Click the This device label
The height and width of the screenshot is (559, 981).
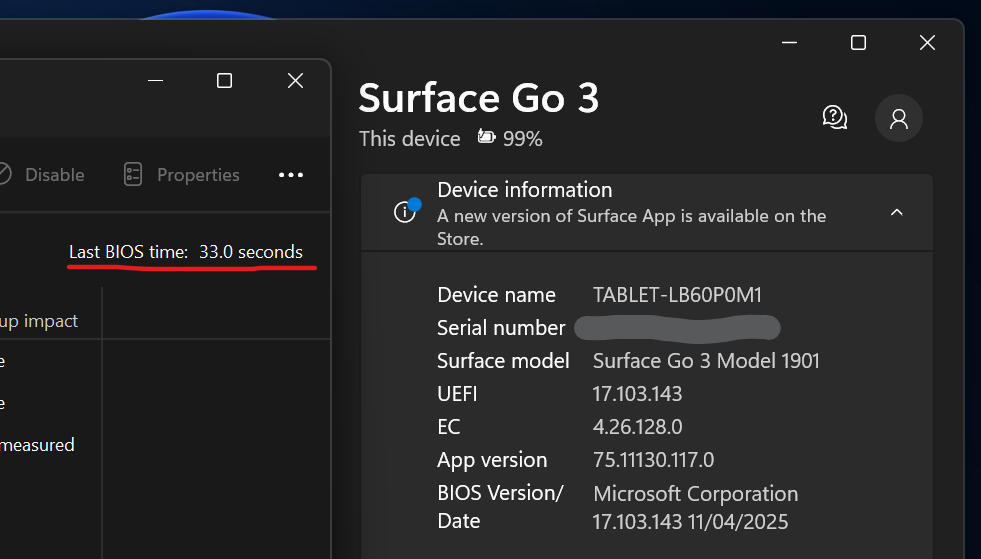(x=409, y=138)
